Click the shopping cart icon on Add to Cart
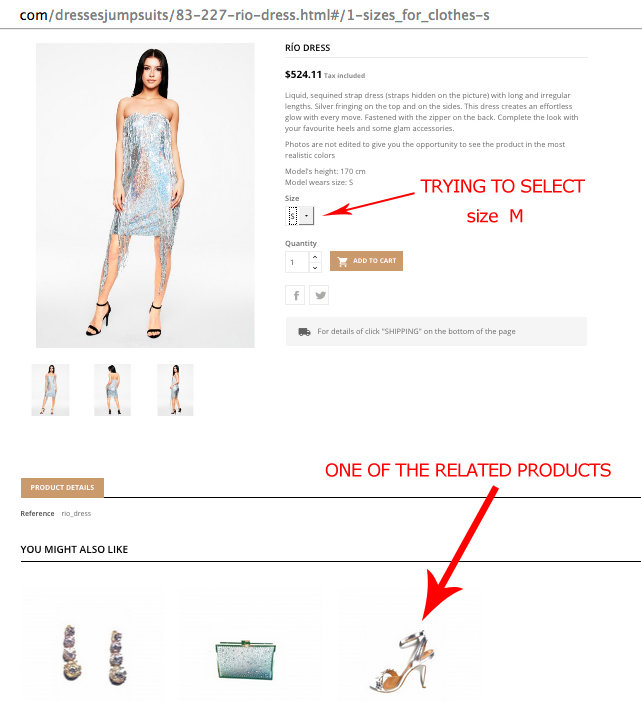642x702 pixels. pyautogui.click(x=343, y=261)
